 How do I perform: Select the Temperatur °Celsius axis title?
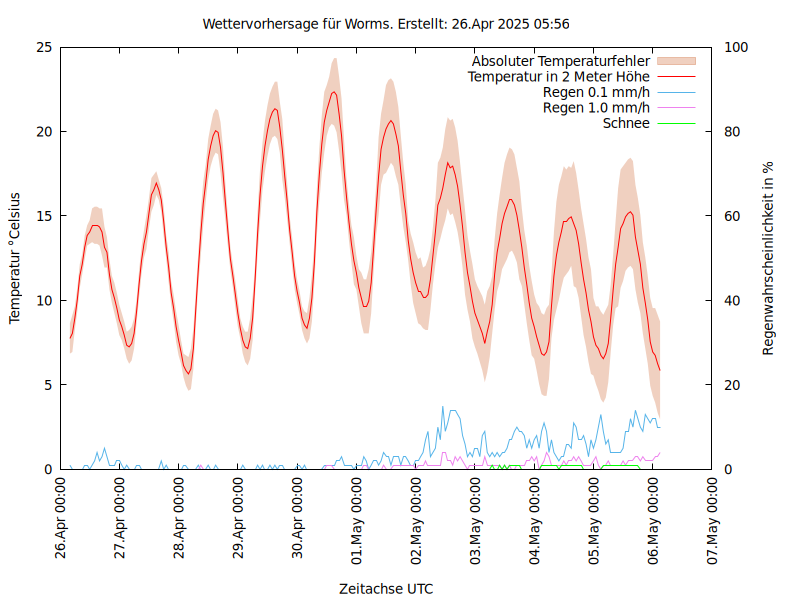click(x=15, y=258)
